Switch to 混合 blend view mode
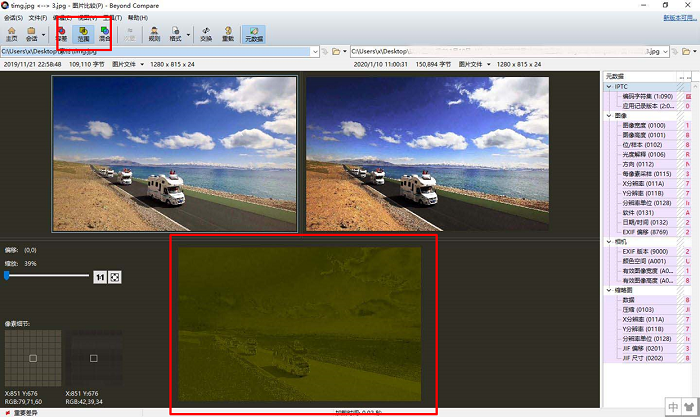This screenshot has height=417, width=700. 104,34
